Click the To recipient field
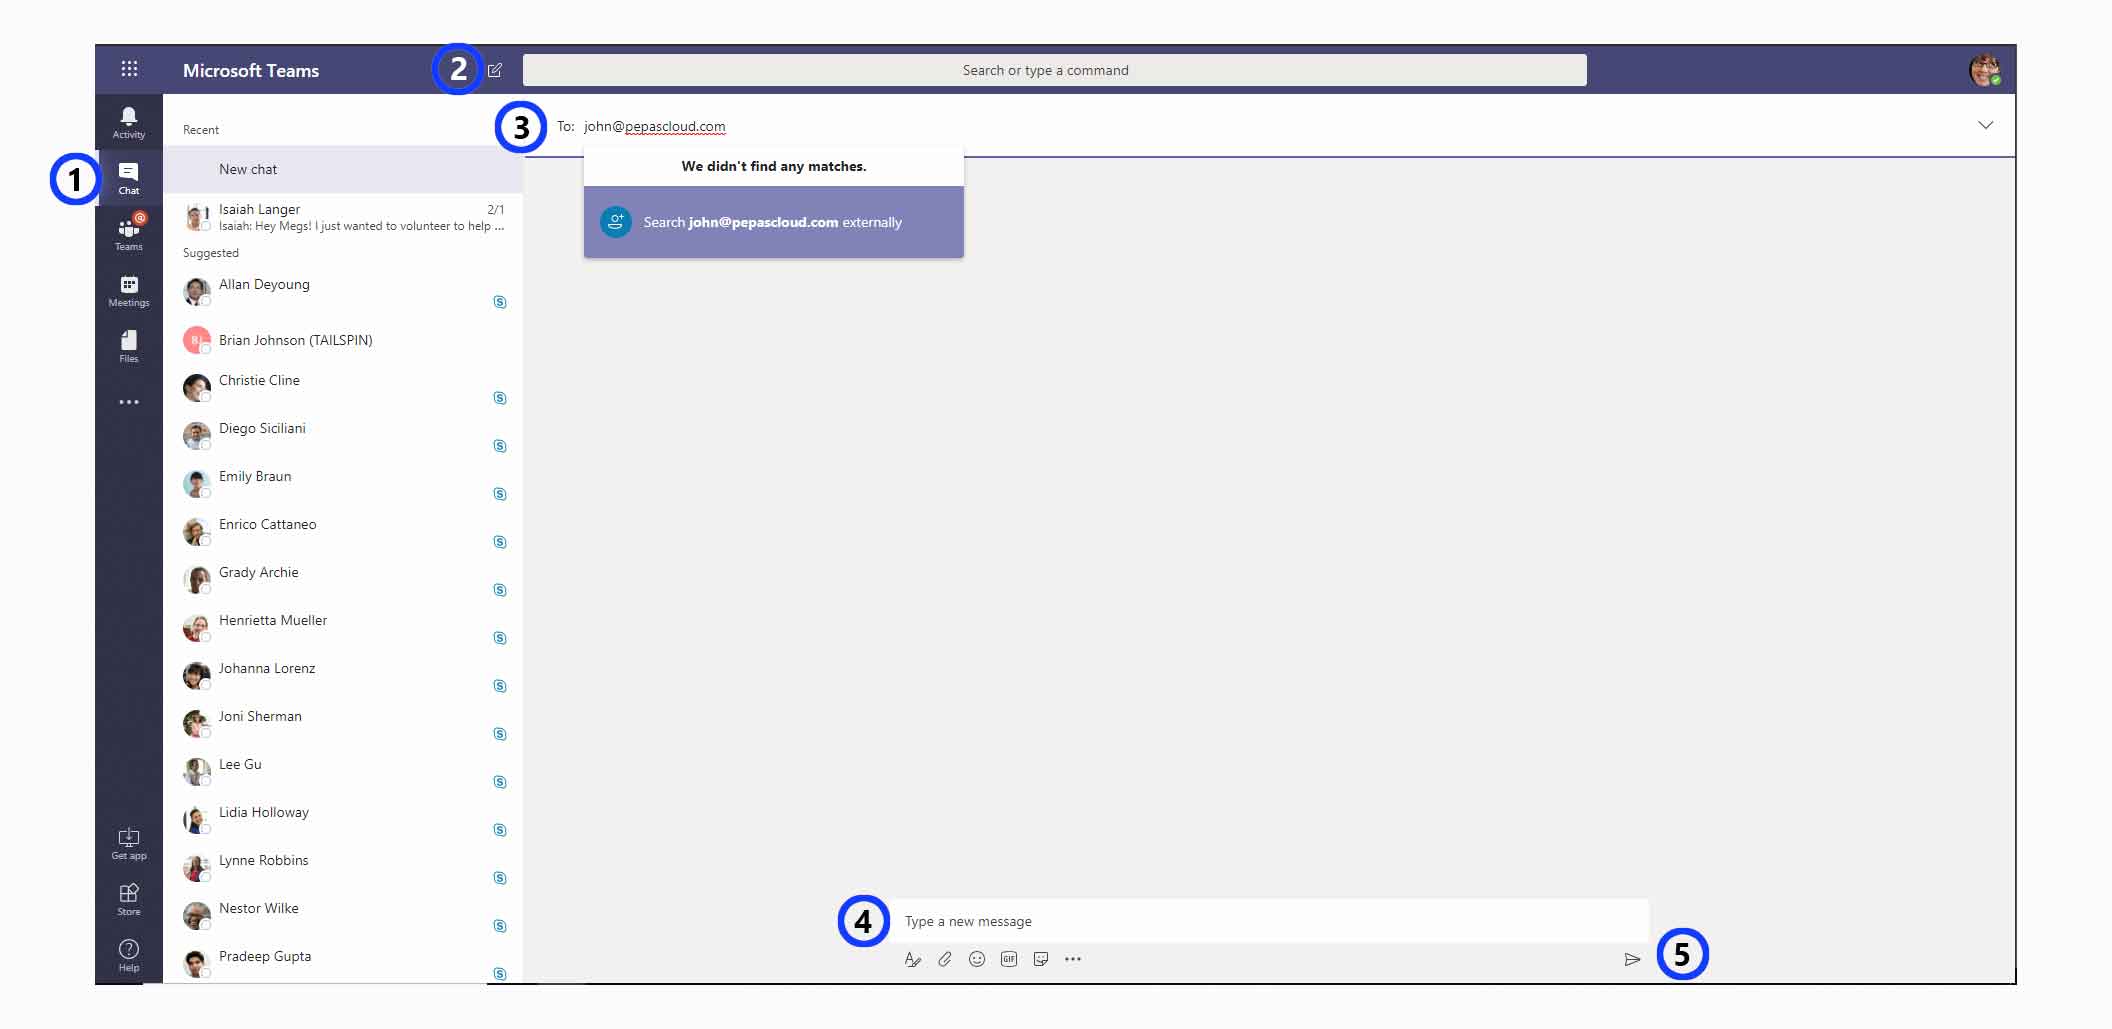 [x=1270, y=126]
